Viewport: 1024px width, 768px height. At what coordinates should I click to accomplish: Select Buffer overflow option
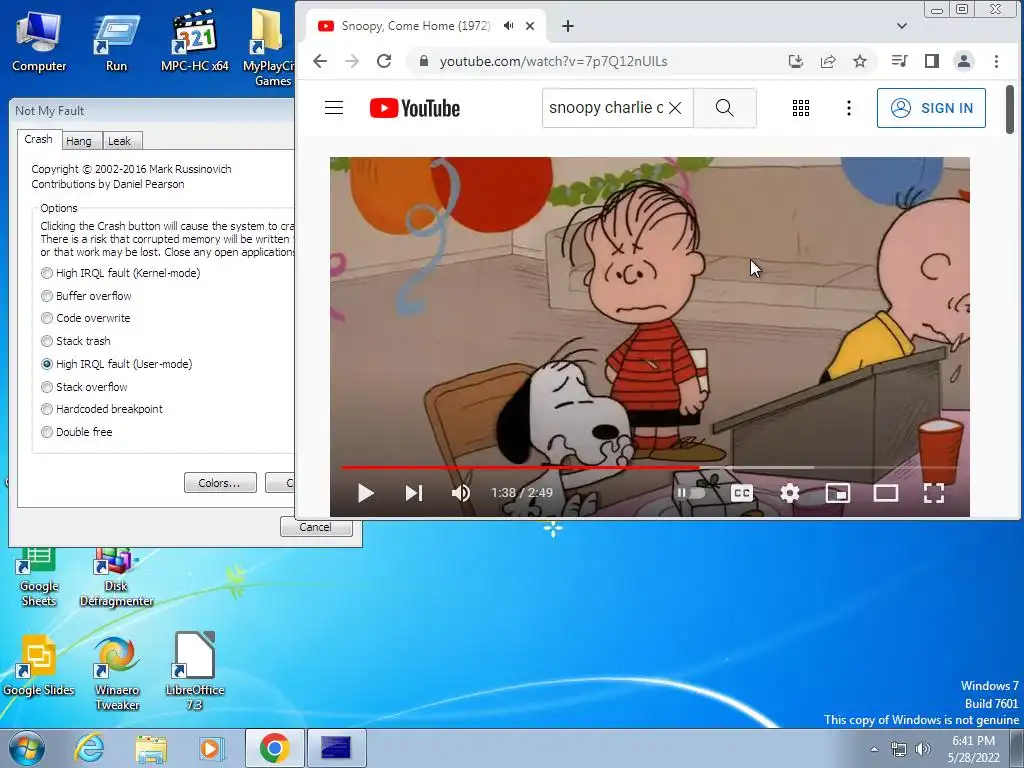tap(86, 296)
